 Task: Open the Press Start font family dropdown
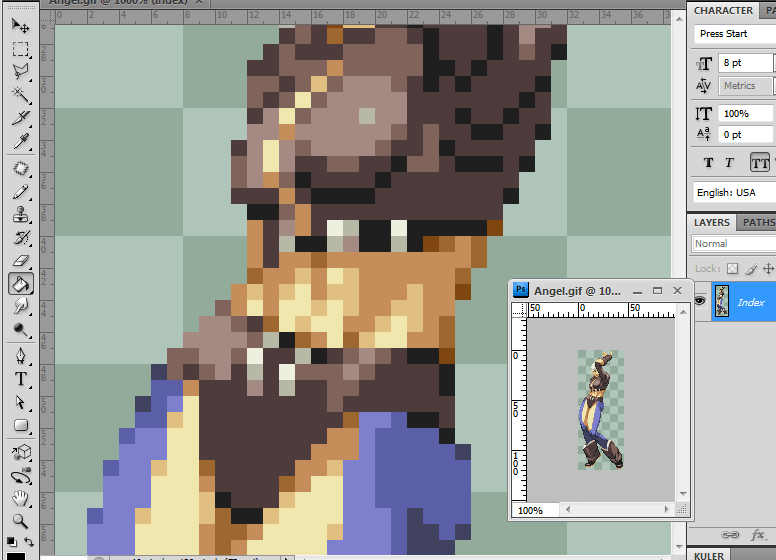(735, 34)
